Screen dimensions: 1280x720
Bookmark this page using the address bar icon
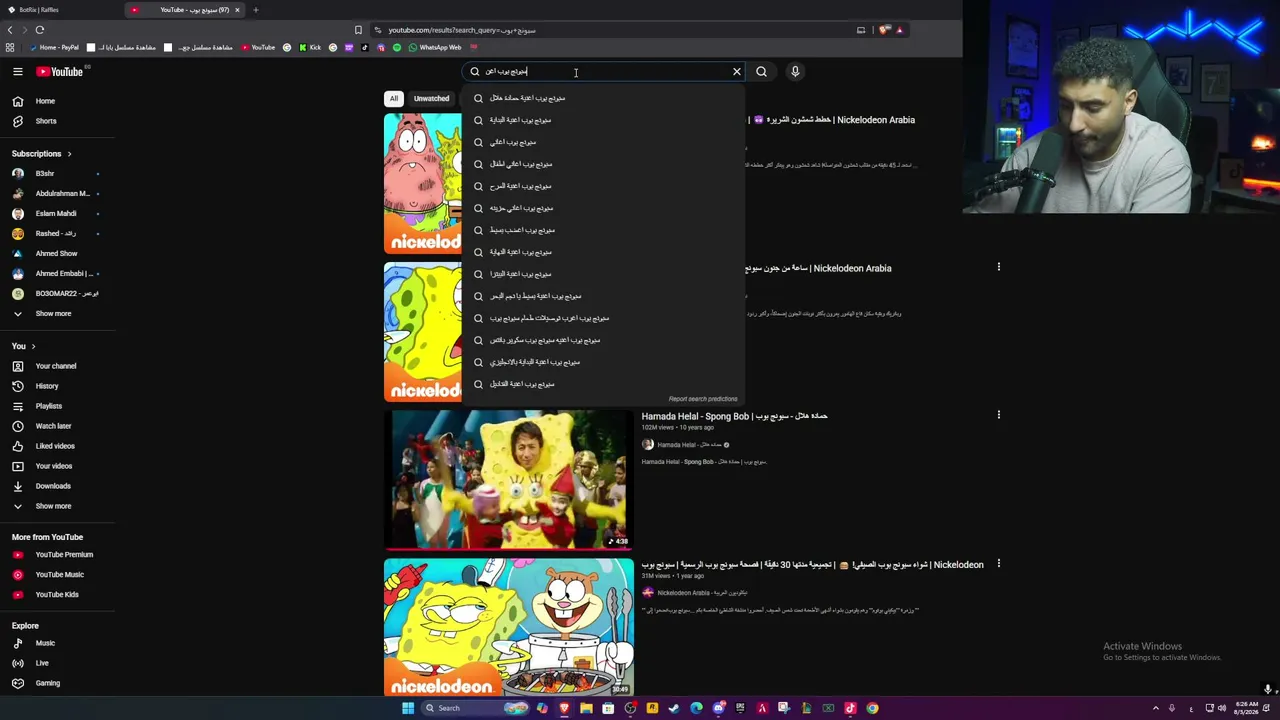(x=358, y=30)
